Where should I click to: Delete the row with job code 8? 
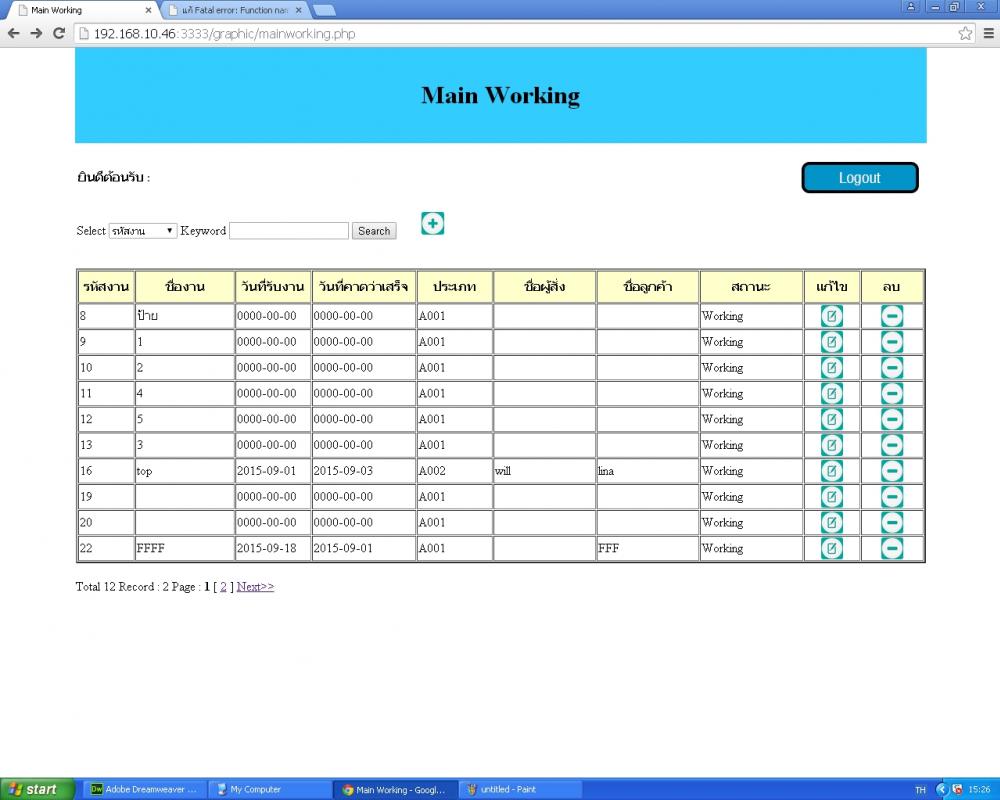[892, 316]
